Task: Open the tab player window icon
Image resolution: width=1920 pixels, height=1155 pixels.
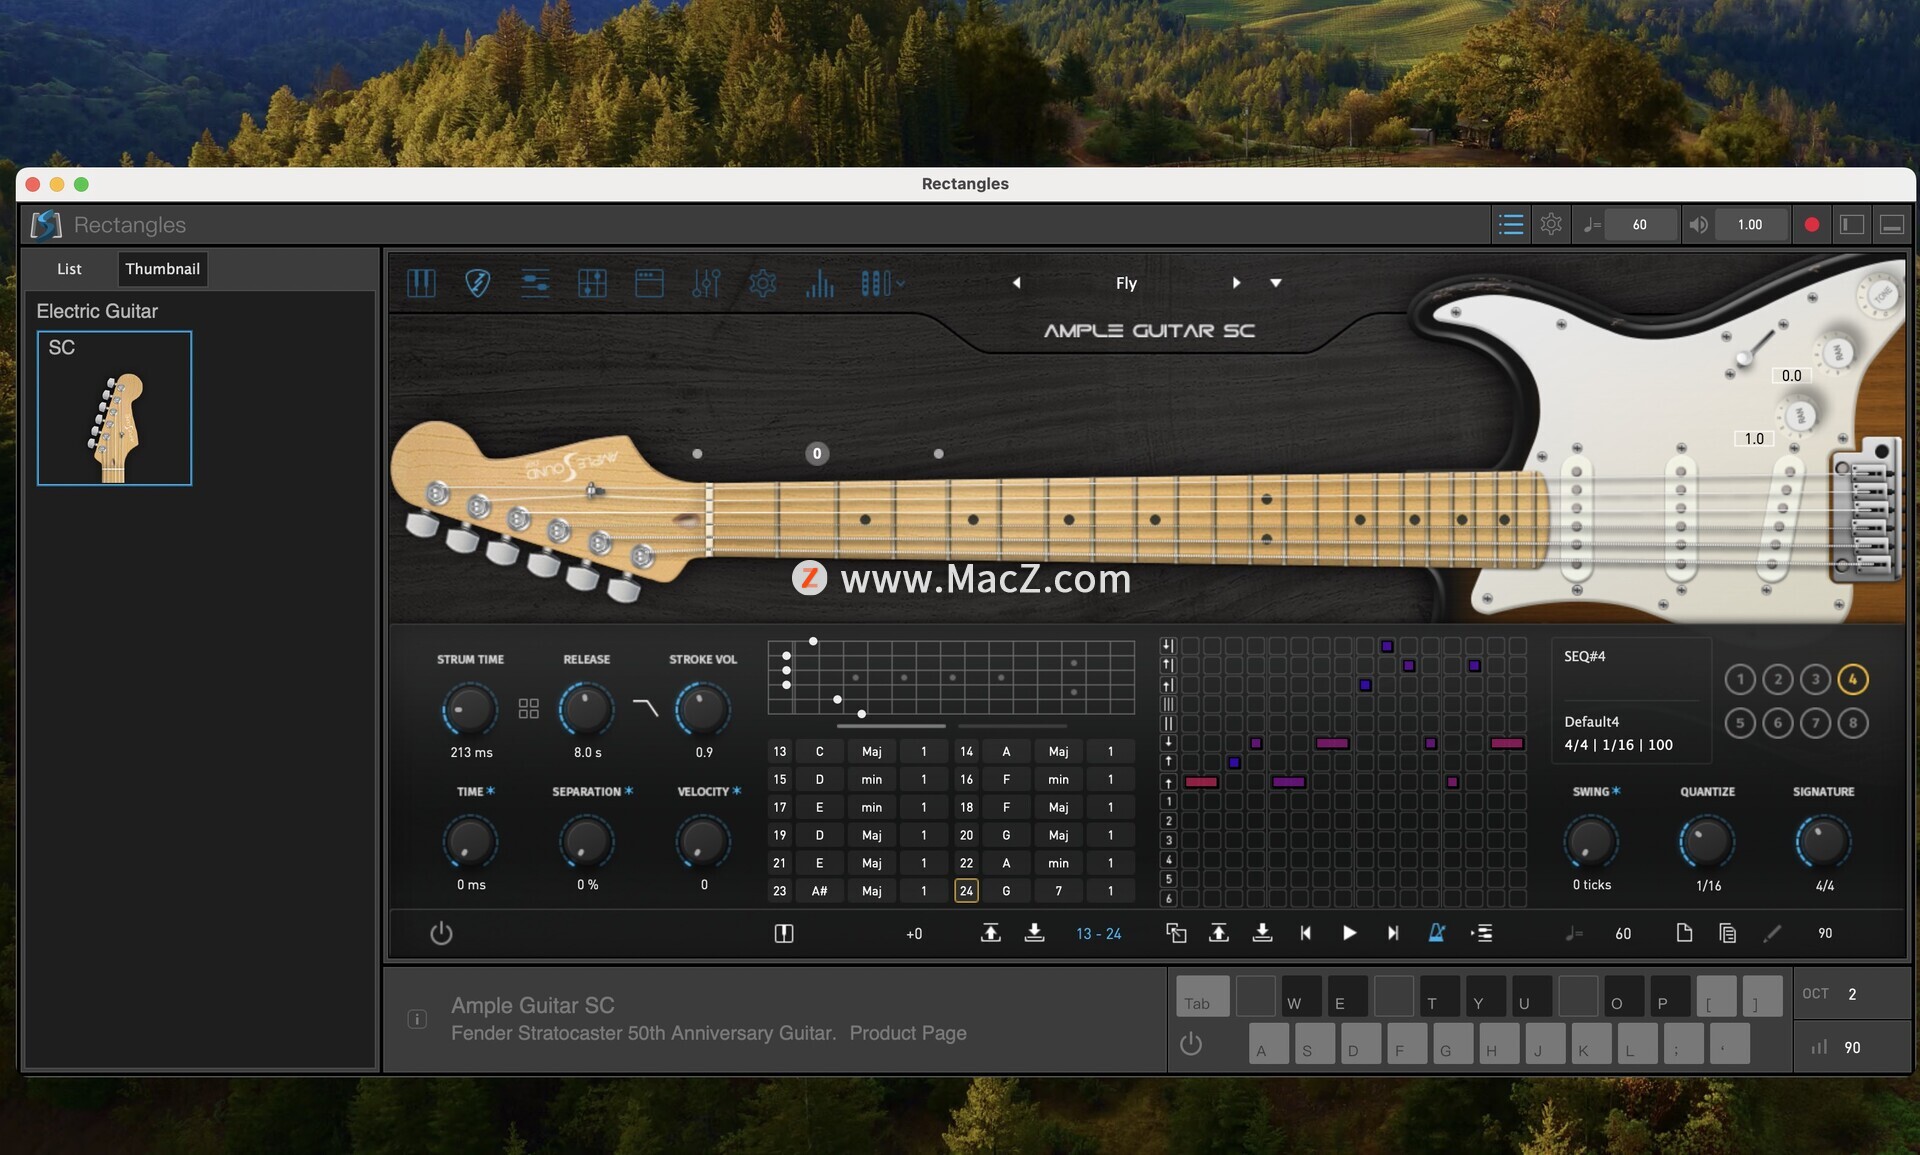Action: click(x=649, y=284)
